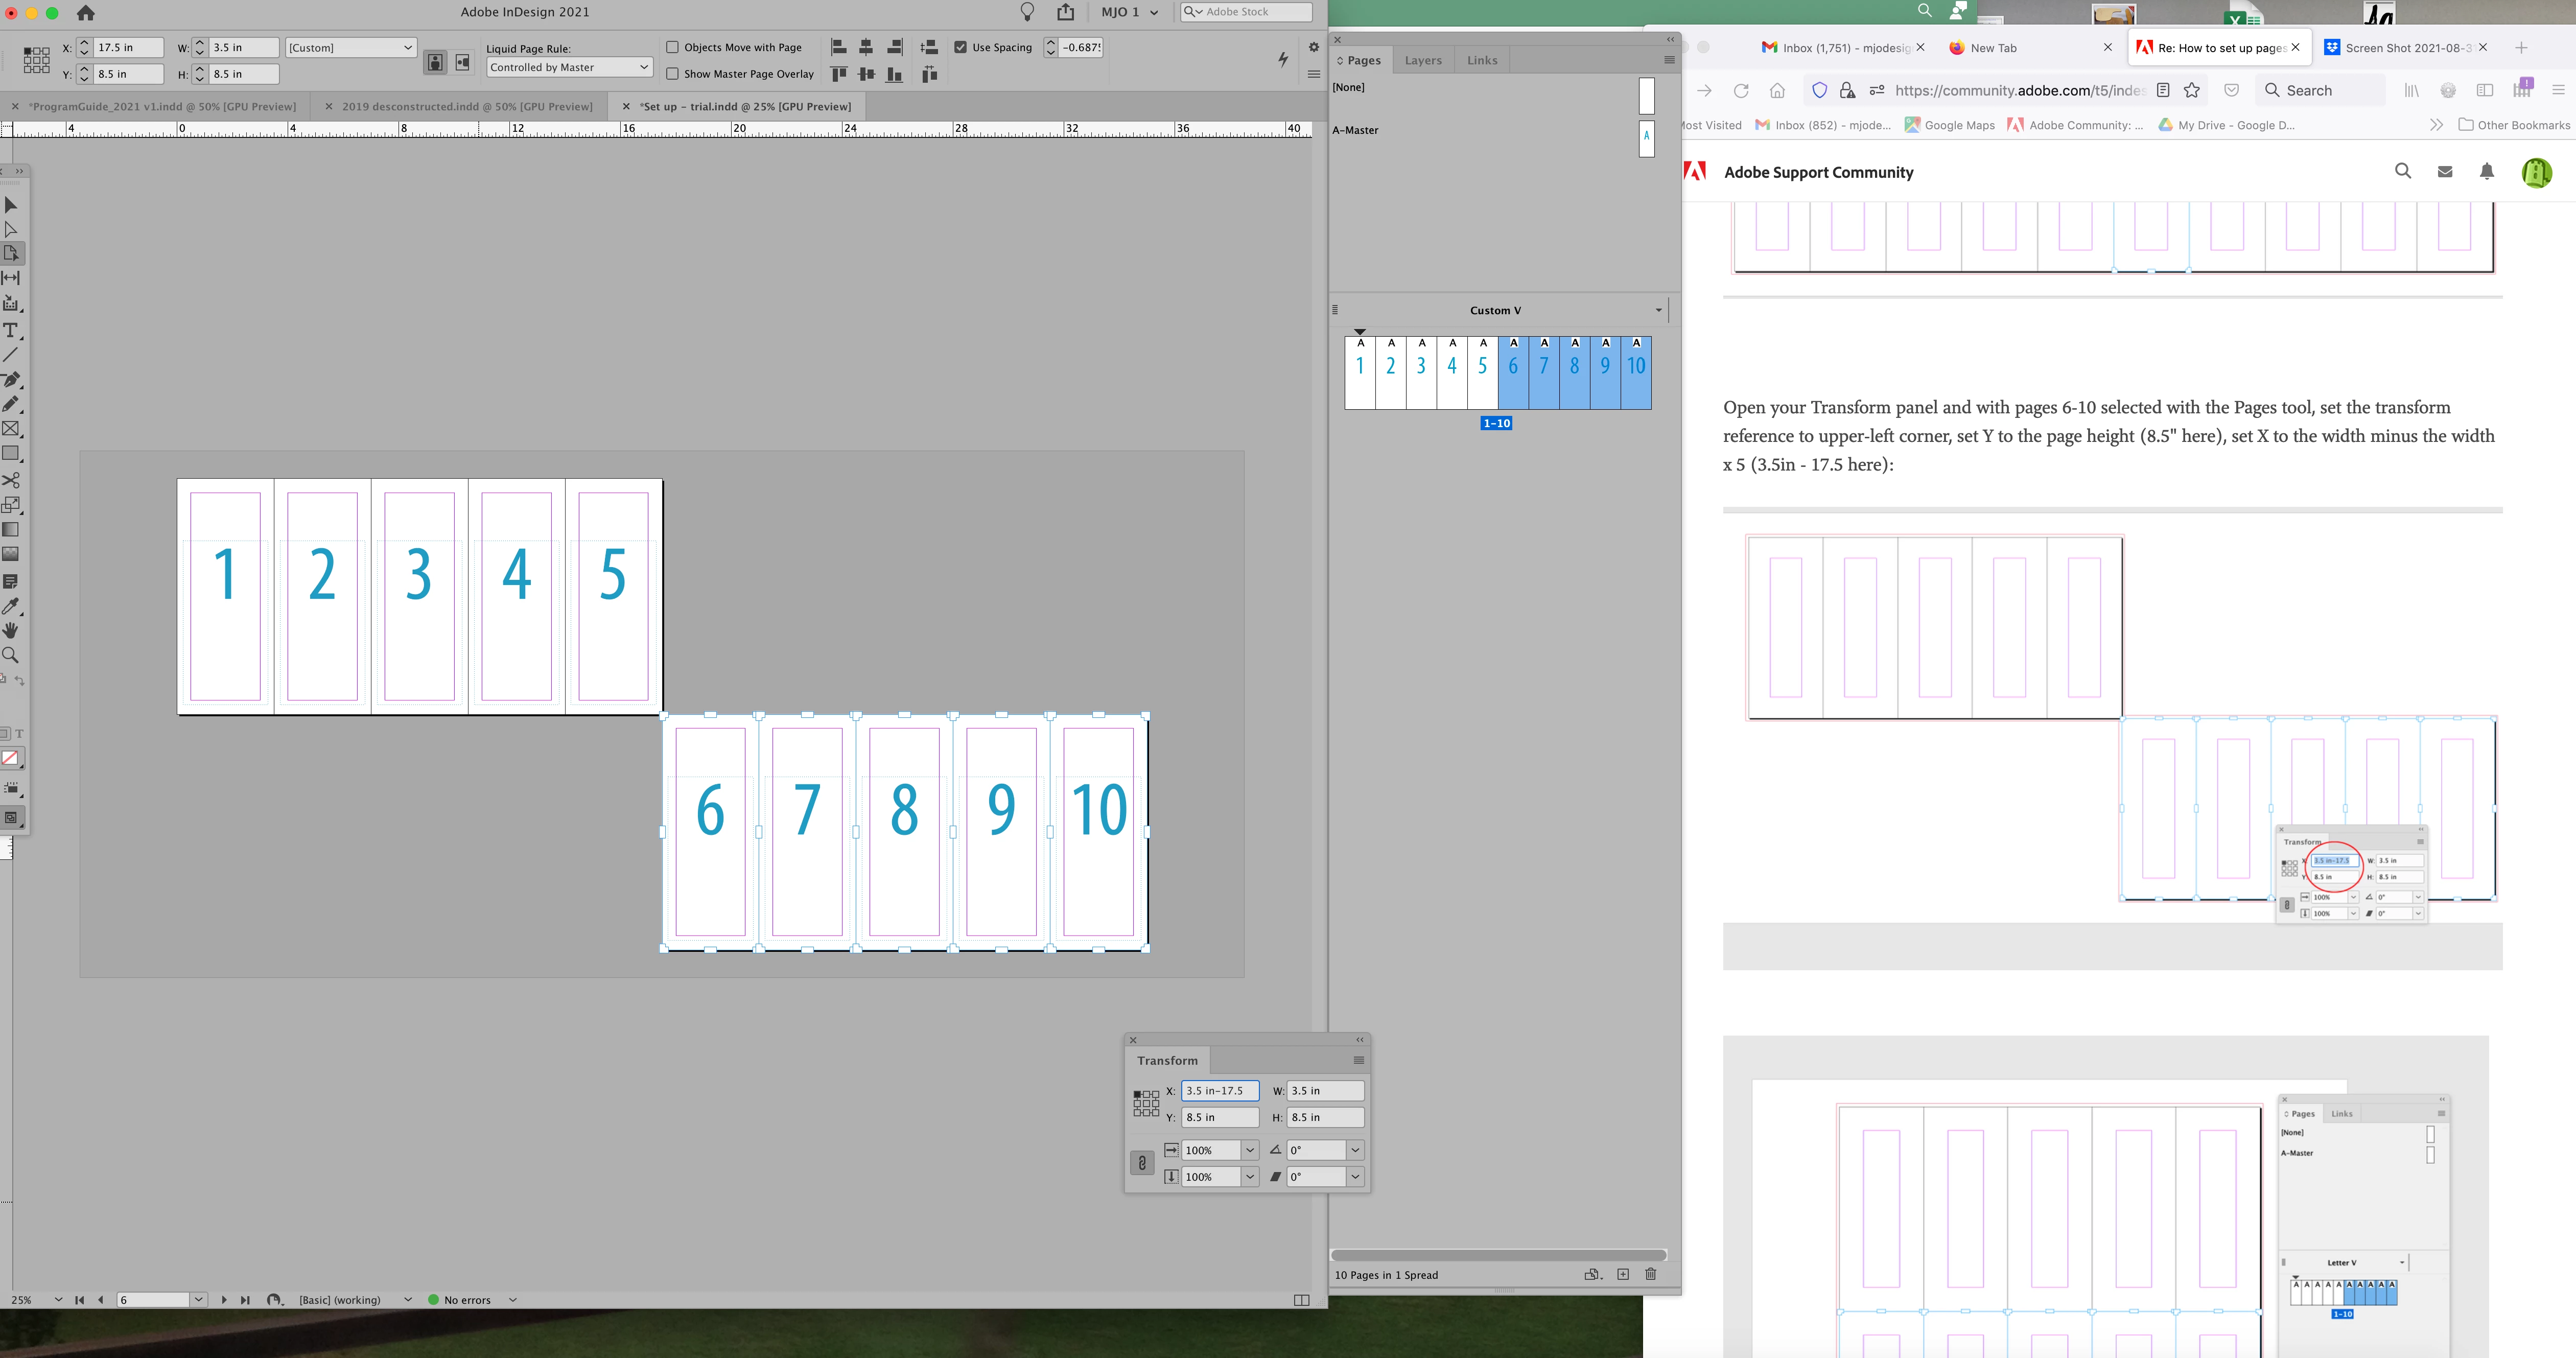Click delete selected pages trash icon
Image resolution: width=2576 pixels, height=1358 pixels.
coord(1650,1274)
